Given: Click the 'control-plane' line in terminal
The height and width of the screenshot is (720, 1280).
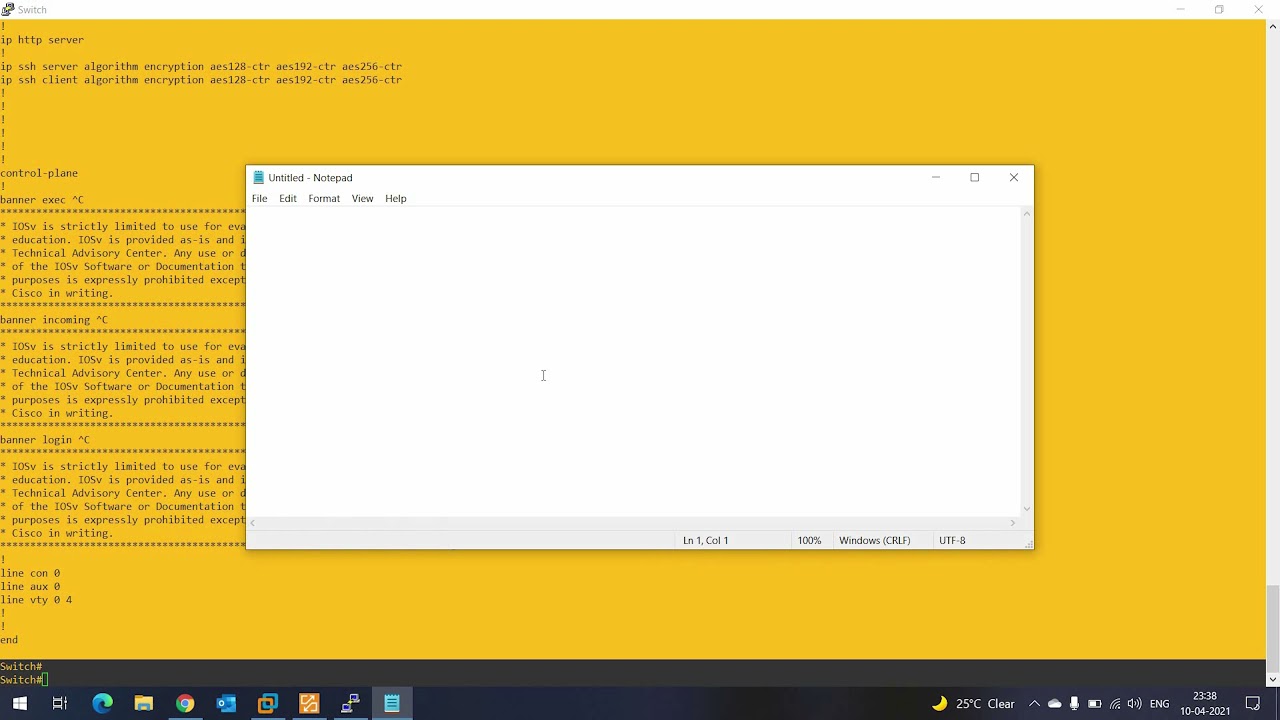Looking at the screenshot, I should pyautogui.click(x=39, y=173).
